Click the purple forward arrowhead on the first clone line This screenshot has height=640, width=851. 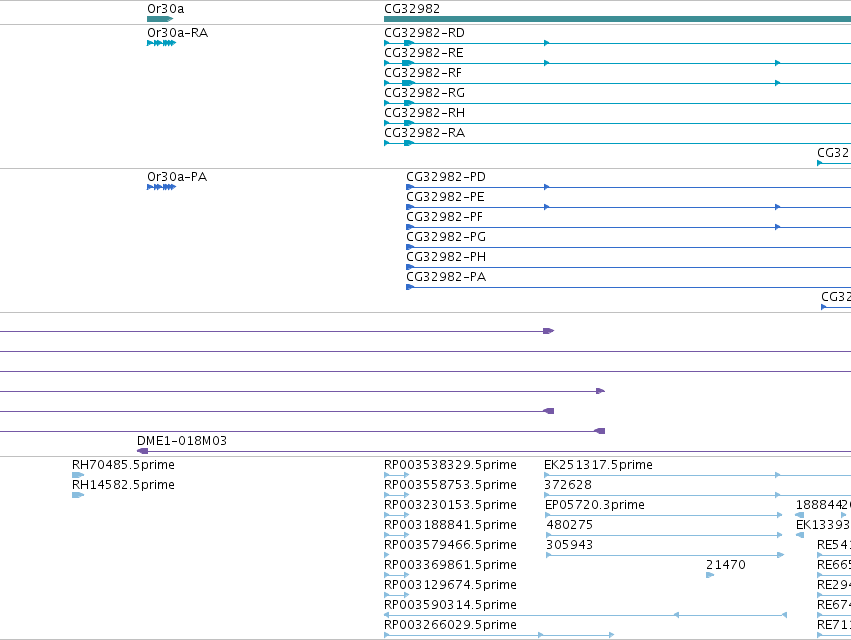[549, 331]
